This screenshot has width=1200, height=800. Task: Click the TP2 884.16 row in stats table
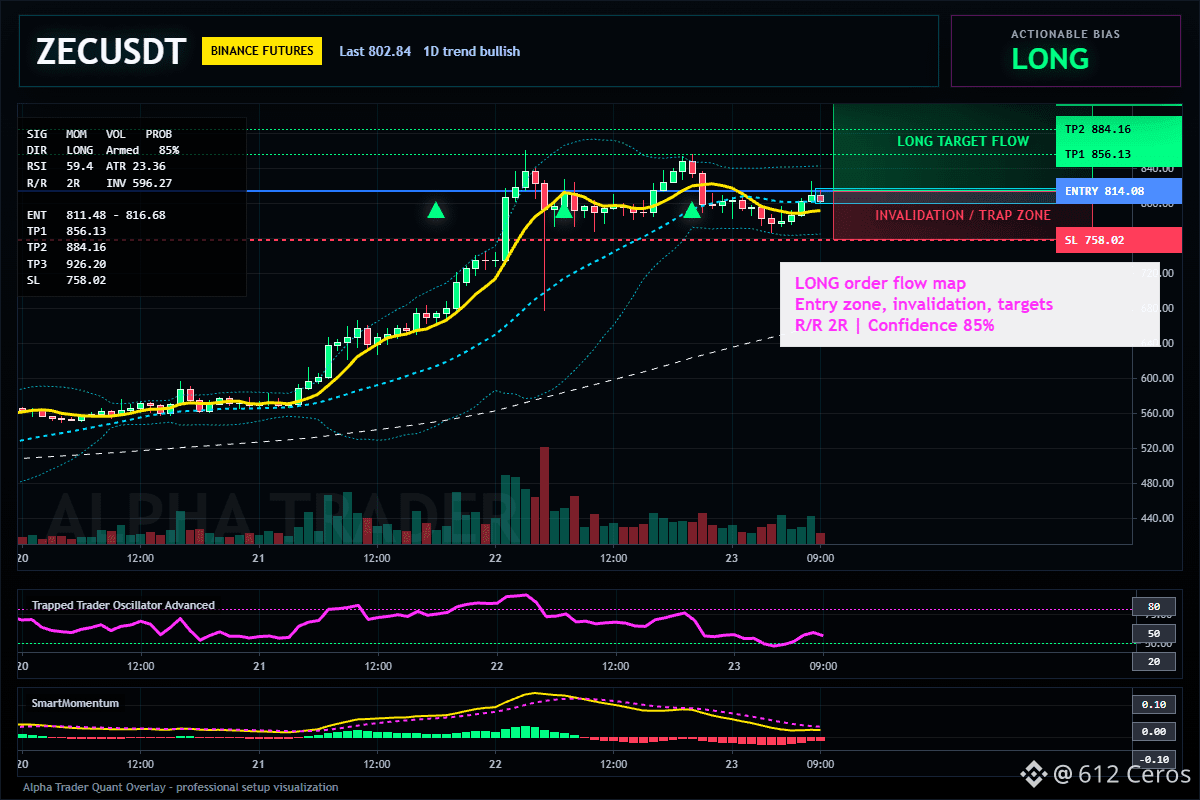(x=66, y=247)
